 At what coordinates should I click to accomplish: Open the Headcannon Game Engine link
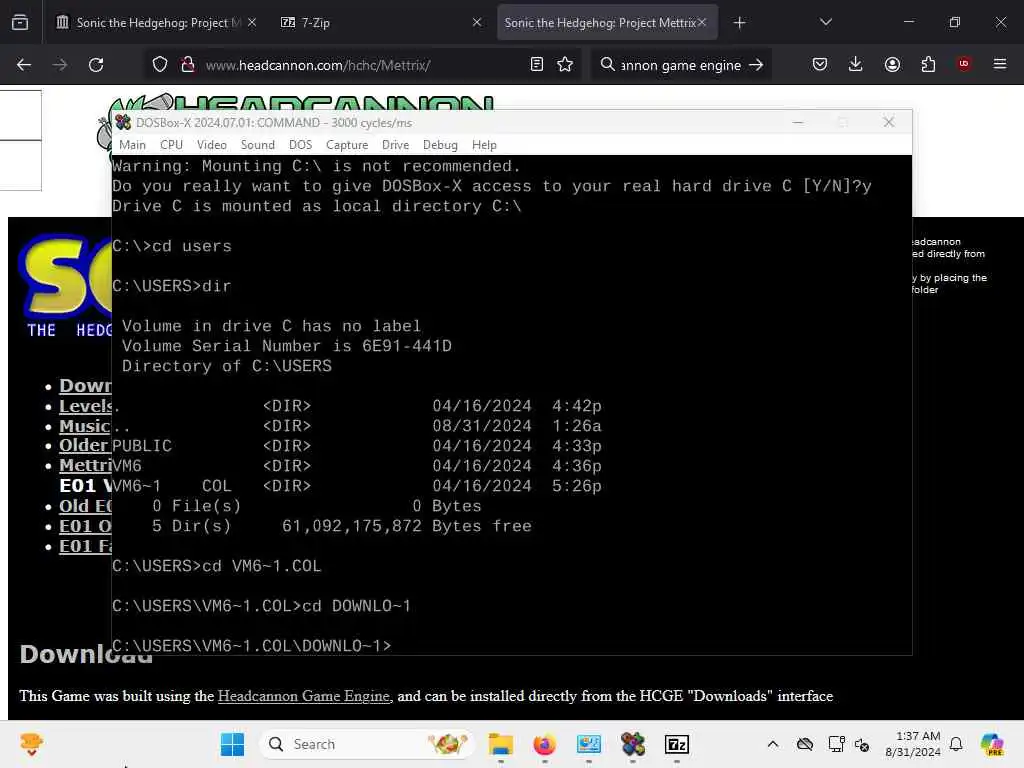(304, 696)
